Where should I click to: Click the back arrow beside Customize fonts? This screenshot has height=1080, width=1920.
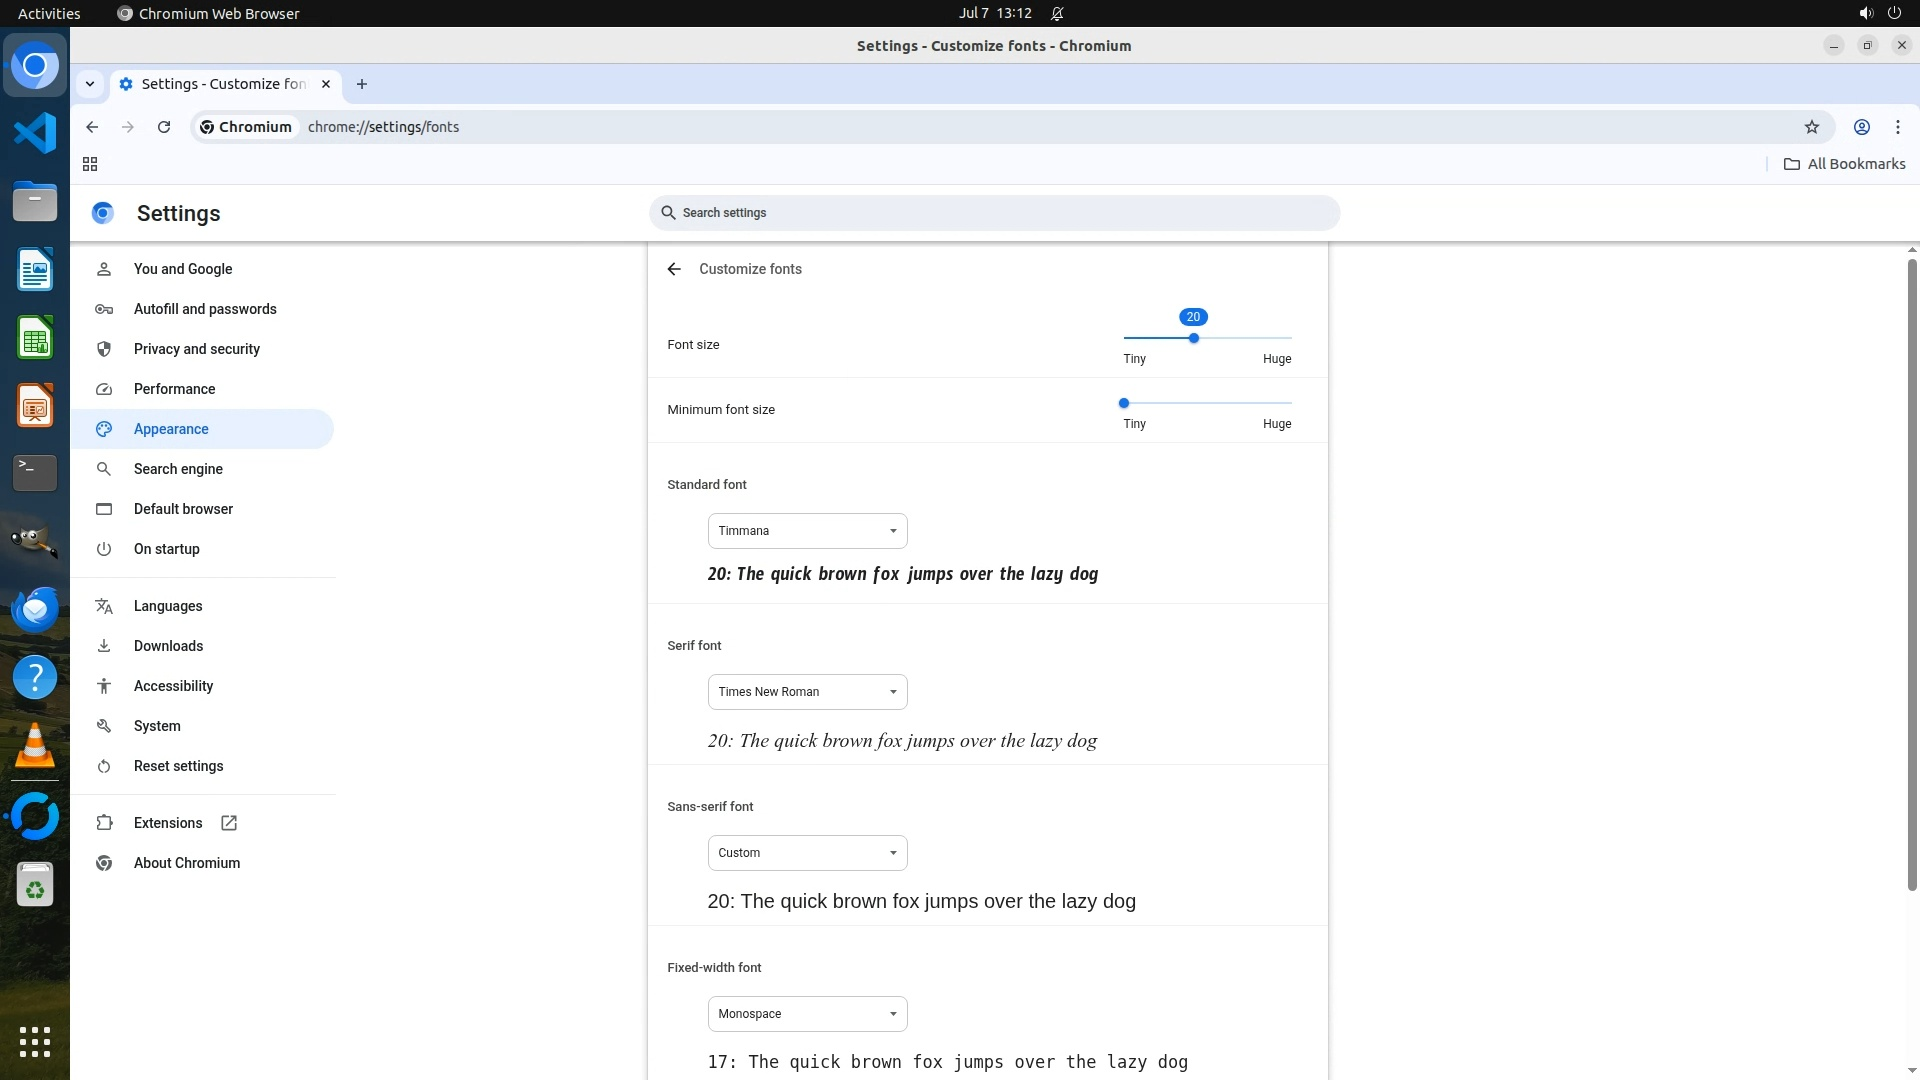674,269
